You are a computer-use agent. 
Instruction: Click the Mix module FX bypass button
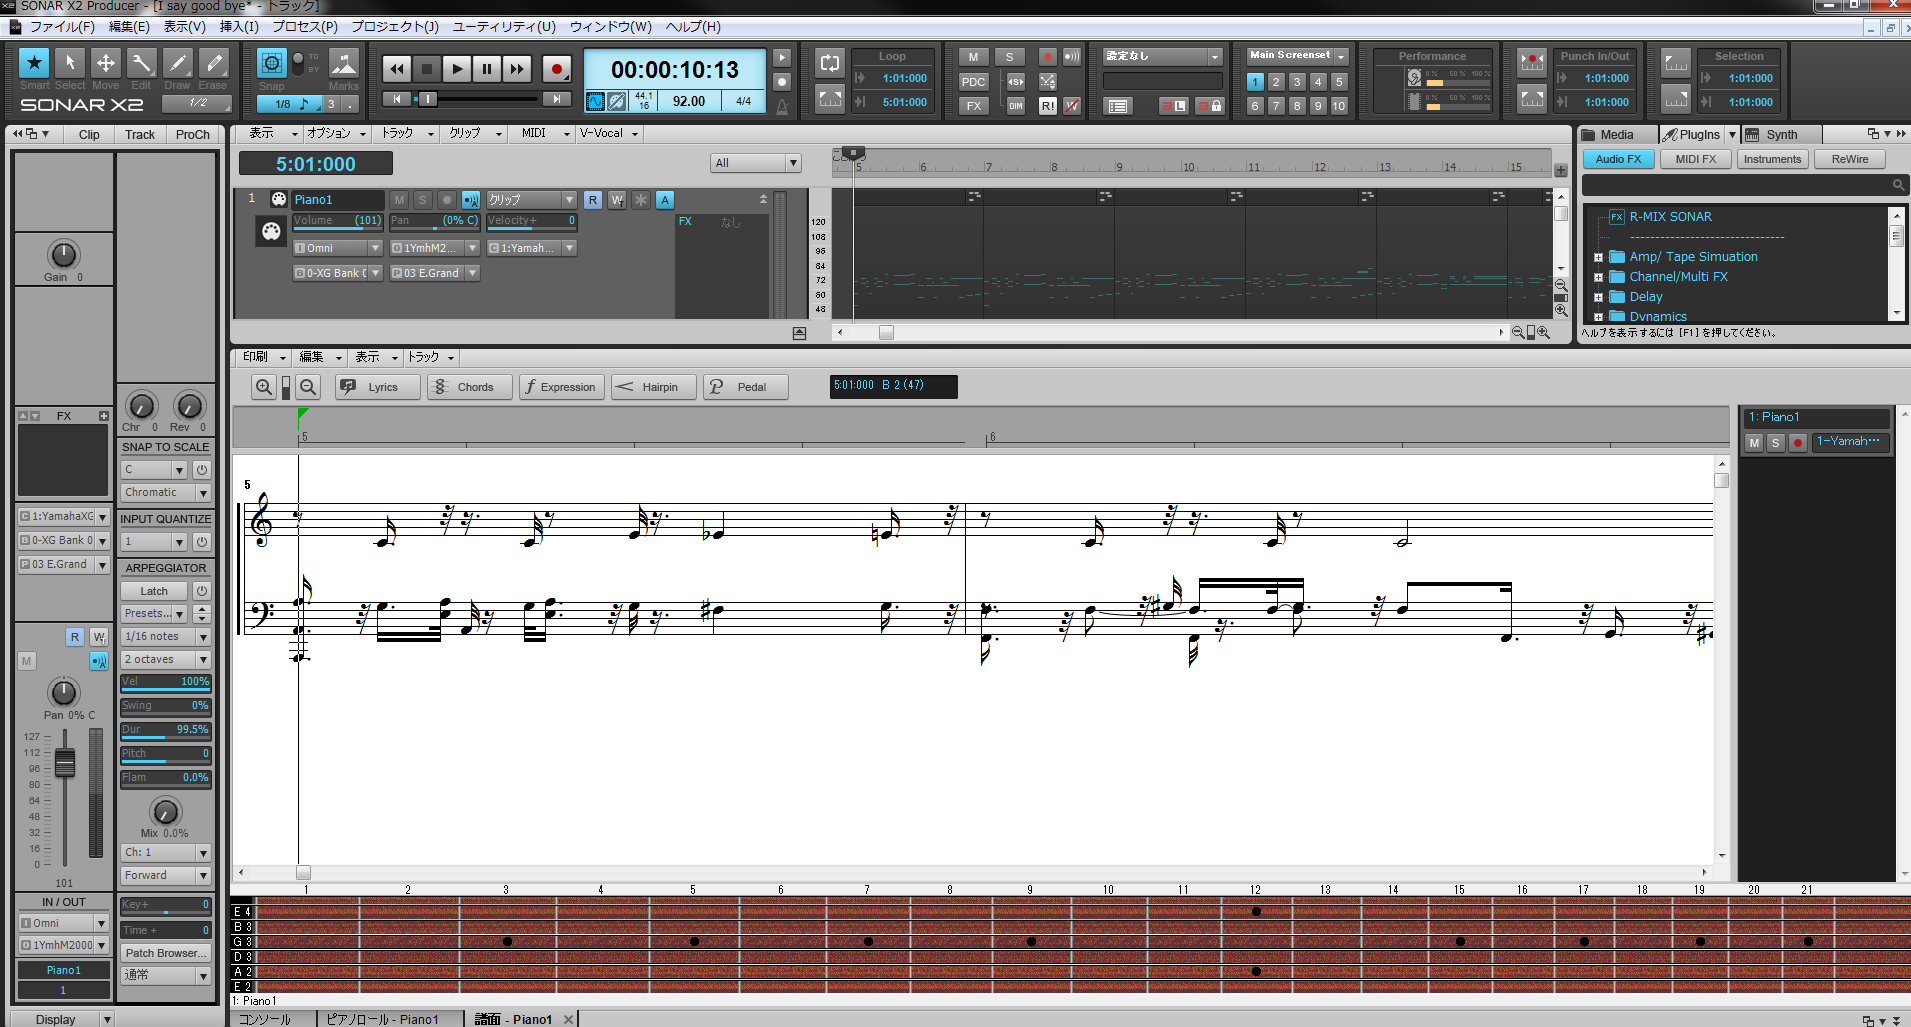pyautogui.click(x=973, y=105)
